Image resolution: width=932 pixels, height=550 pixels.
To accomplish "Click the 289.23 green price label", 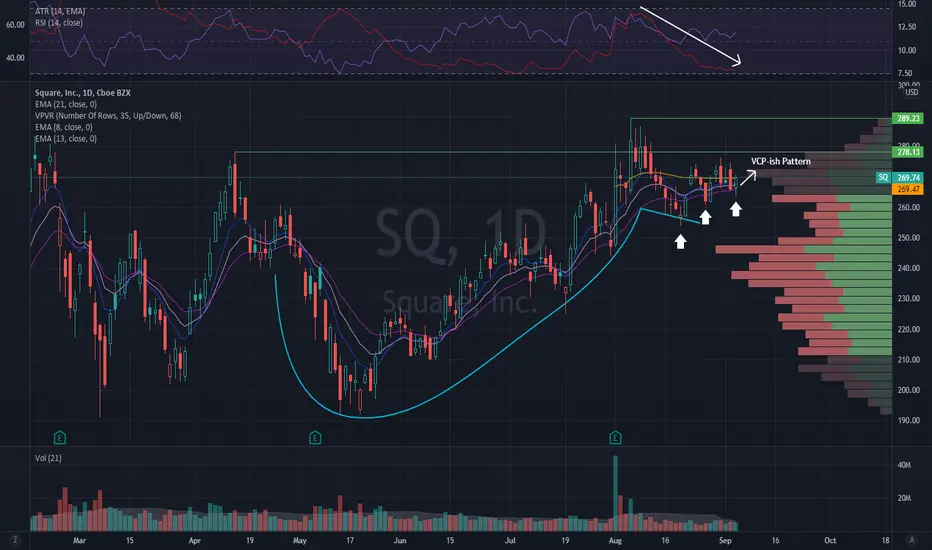I will pyautogui.click(x=908, y=118).
